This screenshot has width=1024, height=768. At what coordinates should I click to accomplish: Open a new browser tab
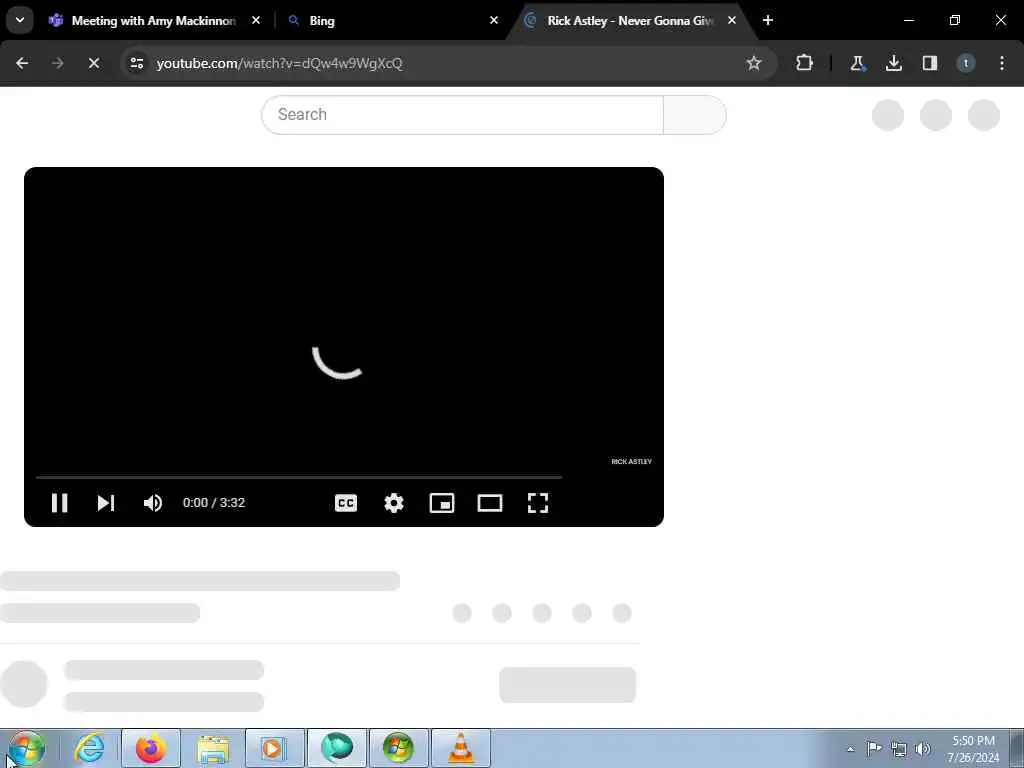point(768,21)
